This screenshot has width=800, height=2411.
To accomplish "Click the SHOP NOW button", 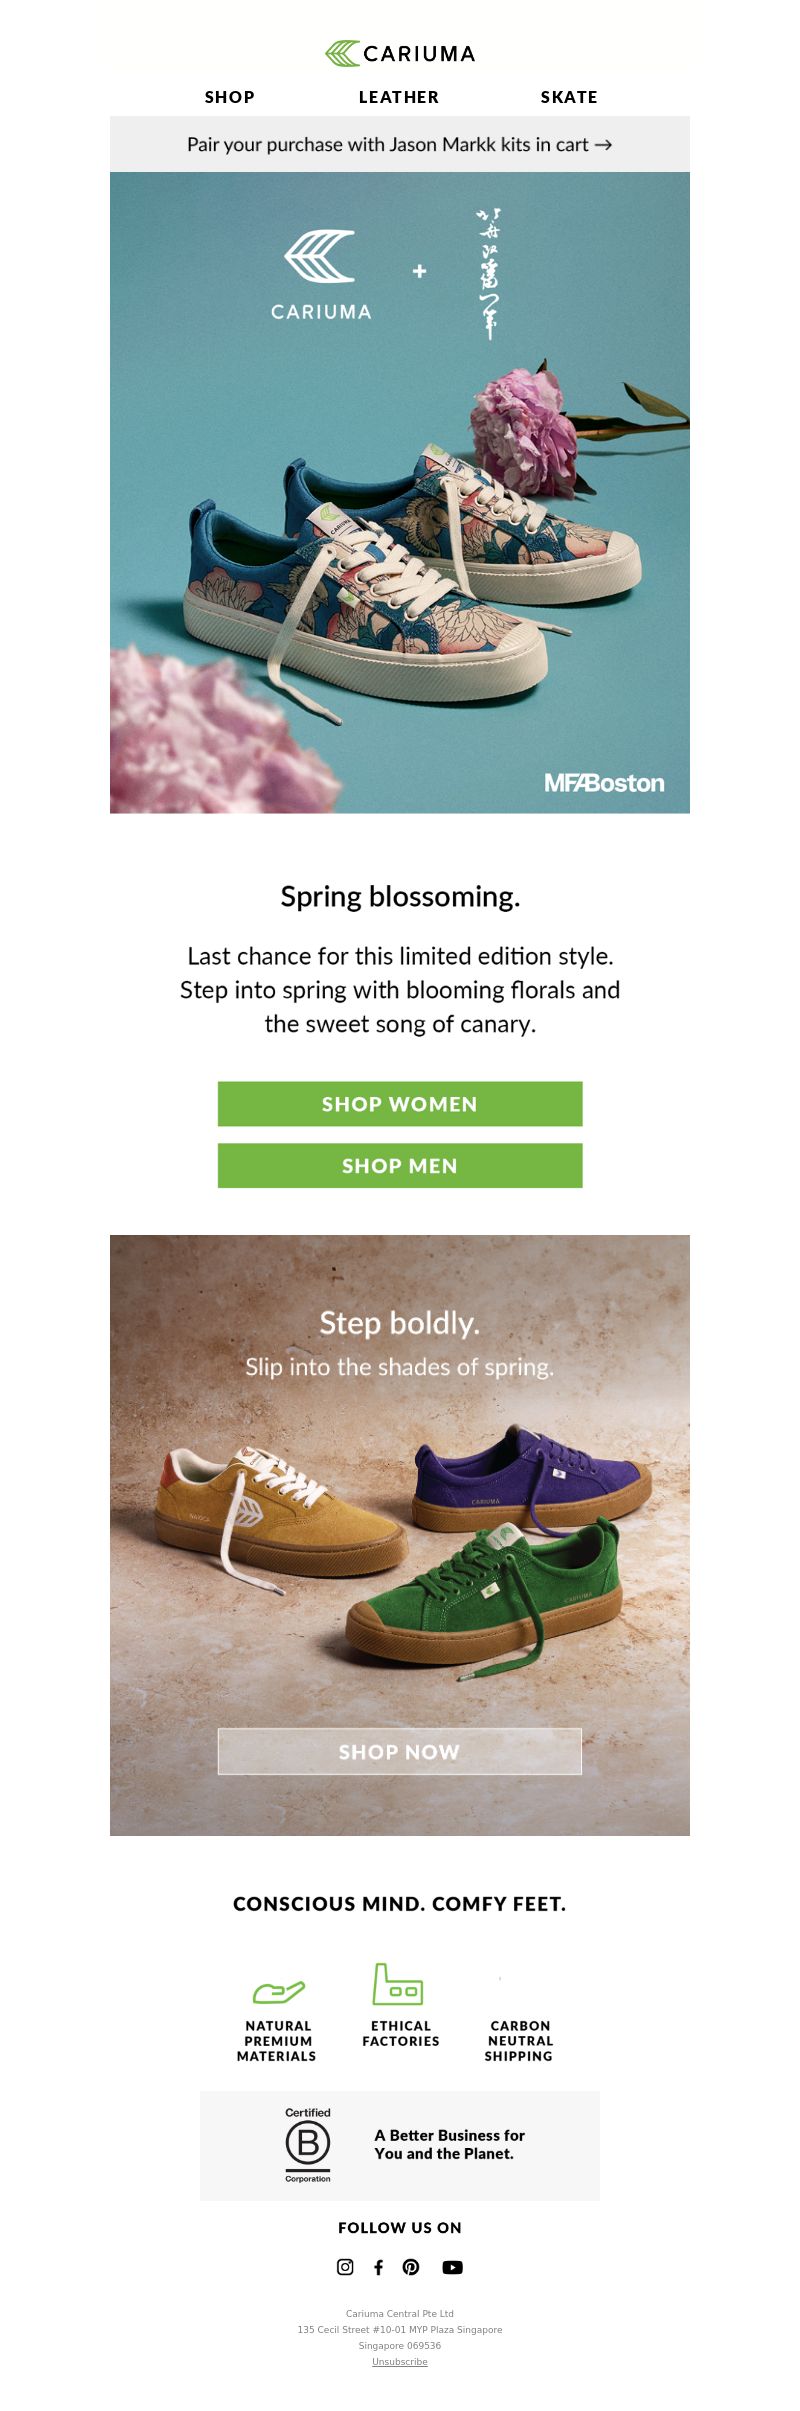I will (x=400, y=1751).
